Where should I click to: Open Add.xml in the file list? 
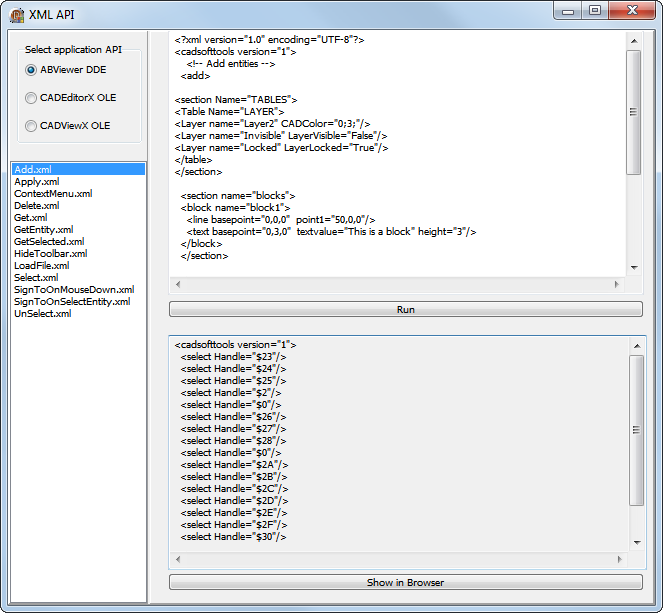pos(33,170)
